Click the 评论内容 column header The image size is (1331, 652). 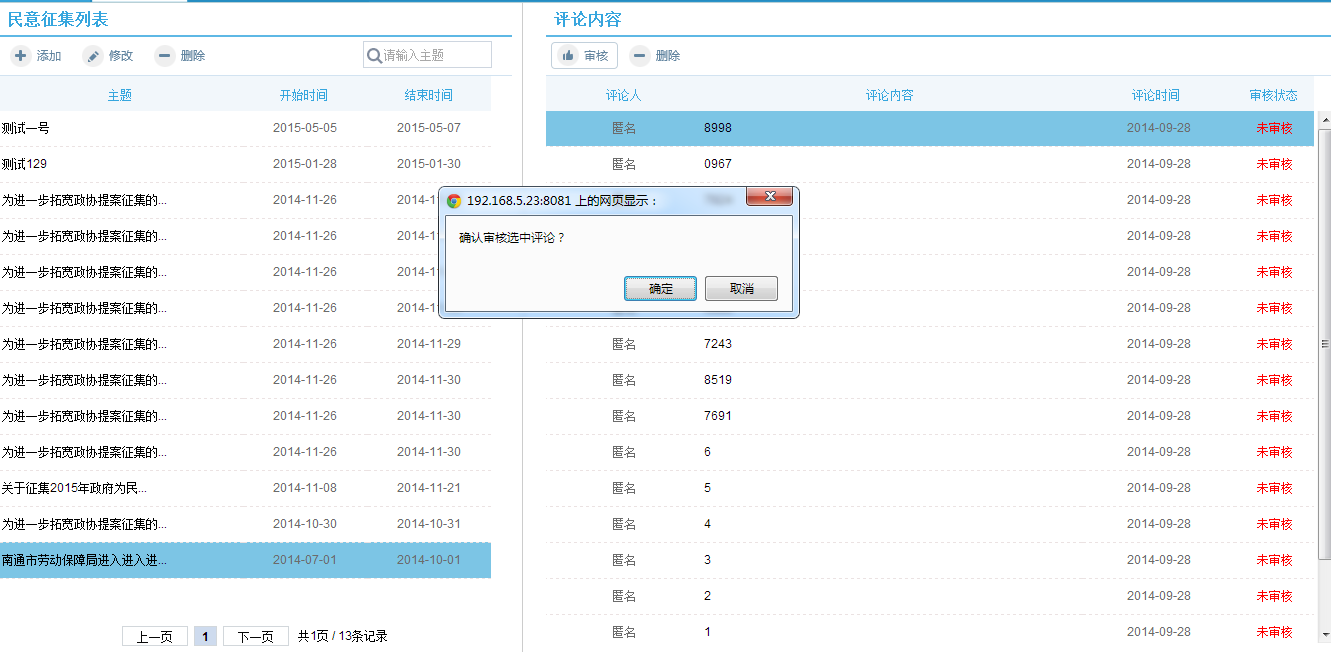[890, 95]
